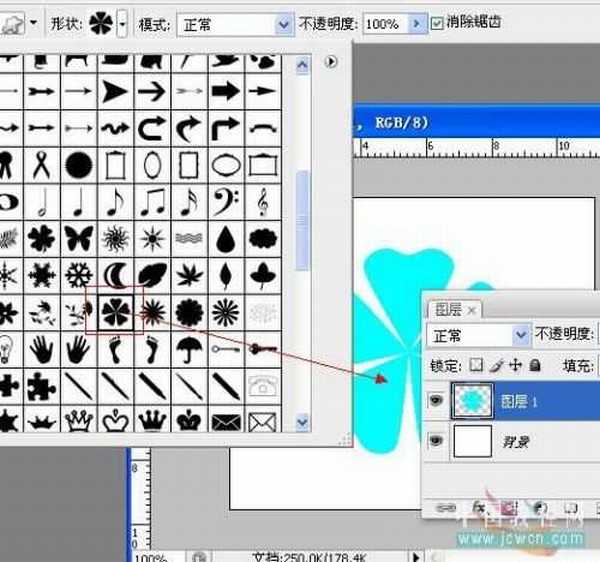The height and width of the screenshot is (562, 600).
Task: Click the lock position move icon
Action: (x=515, y=366)
